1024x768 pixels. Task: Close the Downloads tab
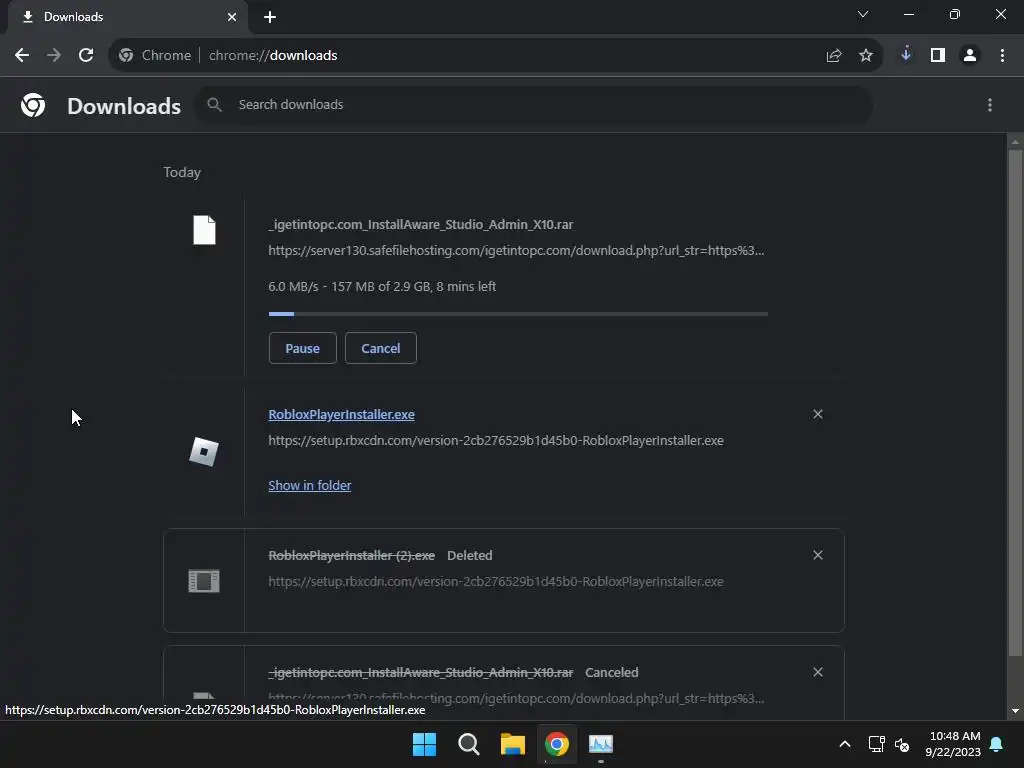click(232, 17)
